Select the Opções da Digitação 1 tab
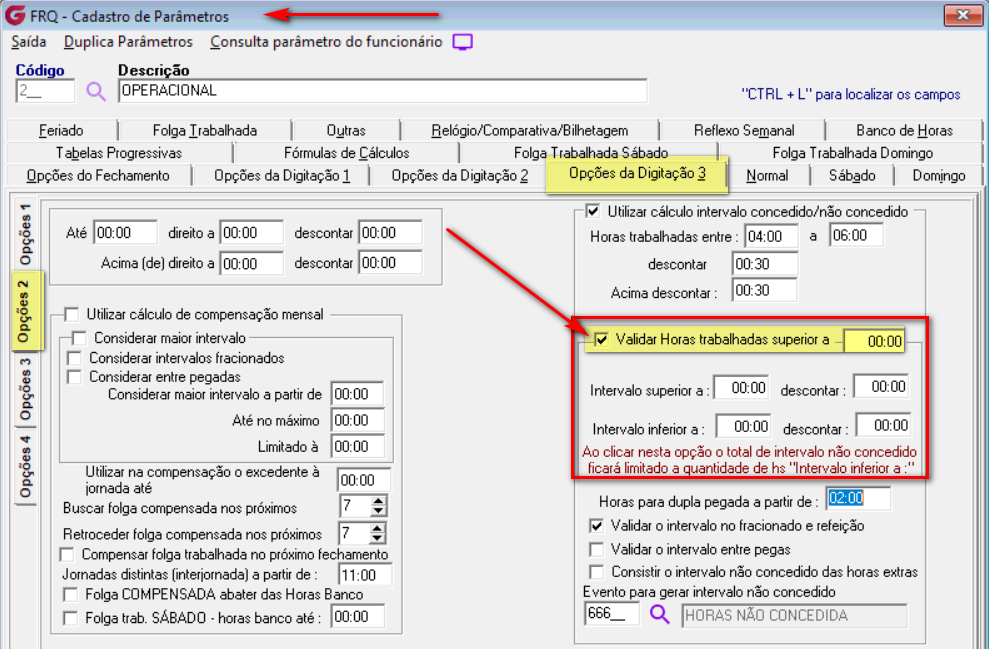 281,175
